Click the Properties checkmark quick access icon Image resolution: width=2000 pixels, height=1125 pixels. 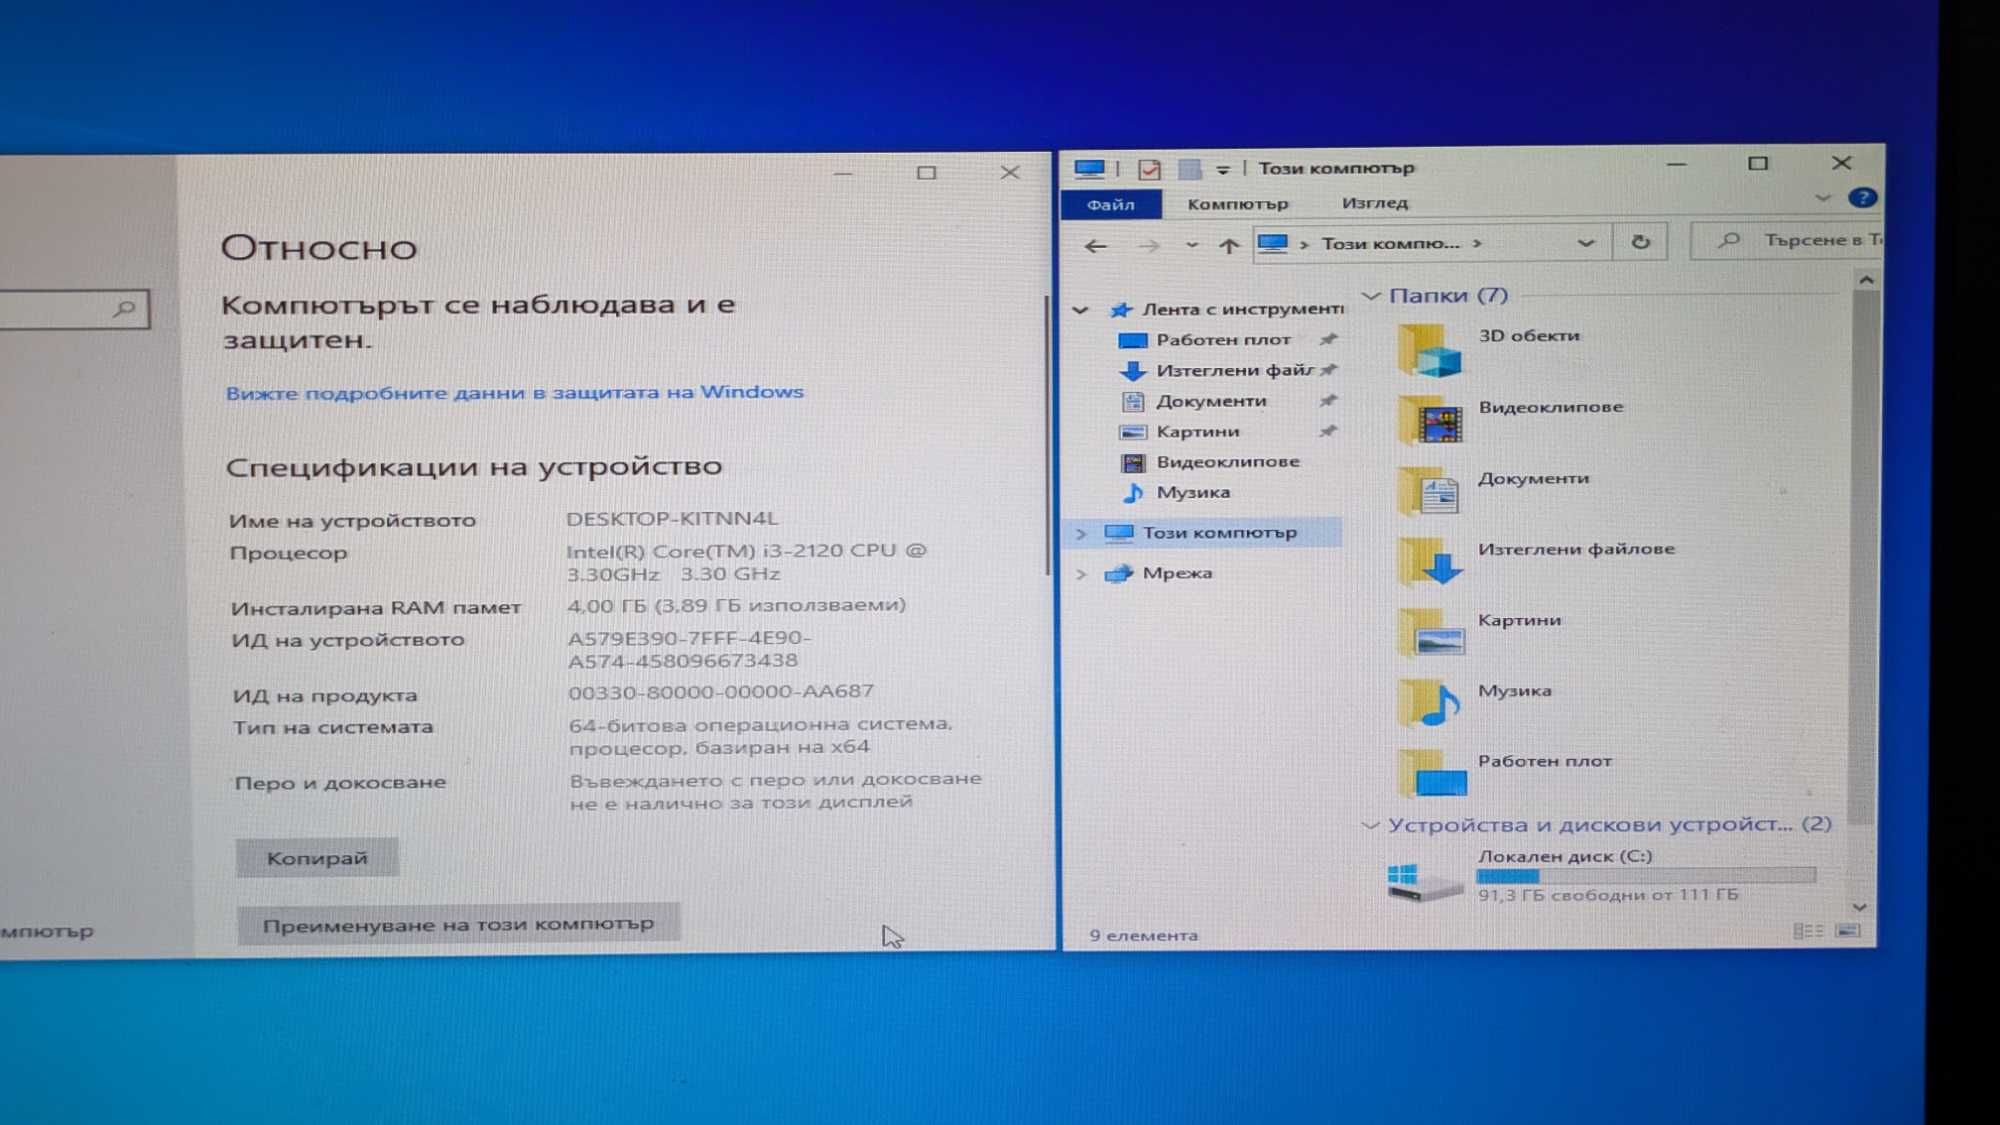1149,169
